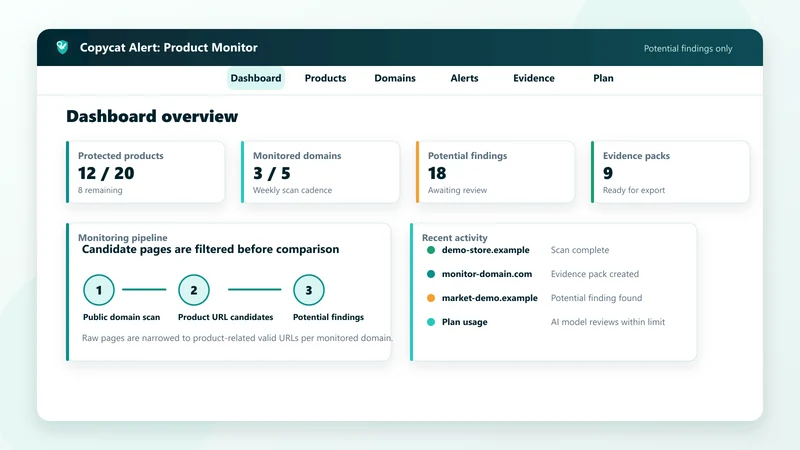800x450 pixels.
Task: Open the Potential findings card
Action: pyautogui.click(x=495, y=172)
